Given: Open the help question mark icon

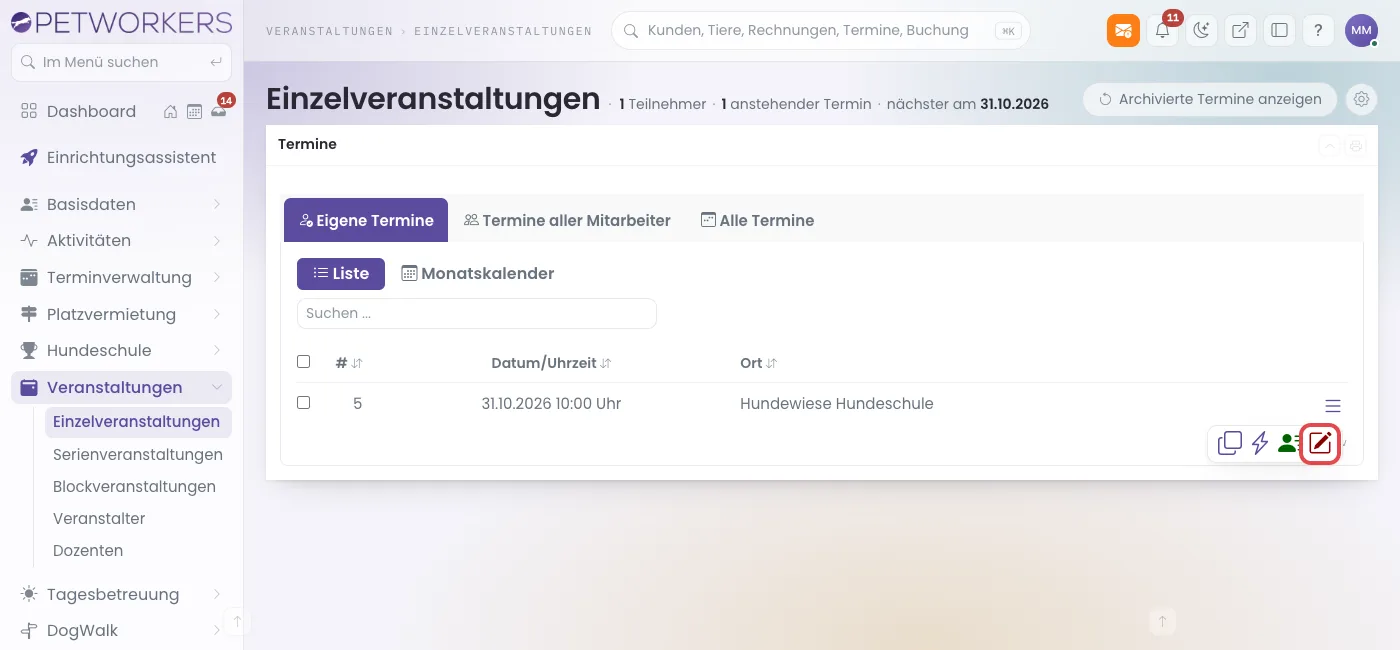Looking at the screenshot, I should (1318, 31).
